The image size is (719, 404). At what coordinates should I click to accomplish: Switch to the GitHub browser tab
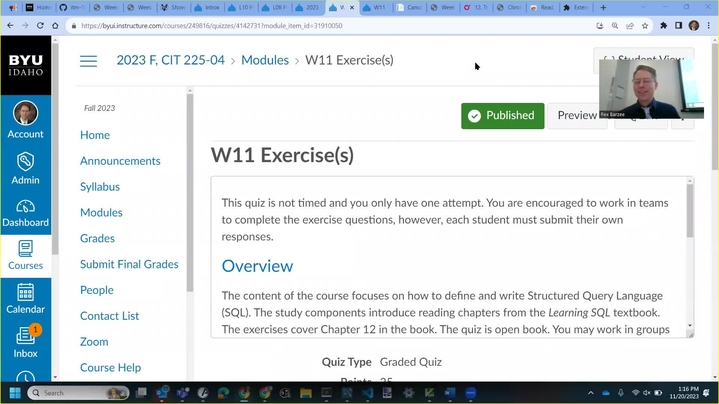(x=72, y=7)
